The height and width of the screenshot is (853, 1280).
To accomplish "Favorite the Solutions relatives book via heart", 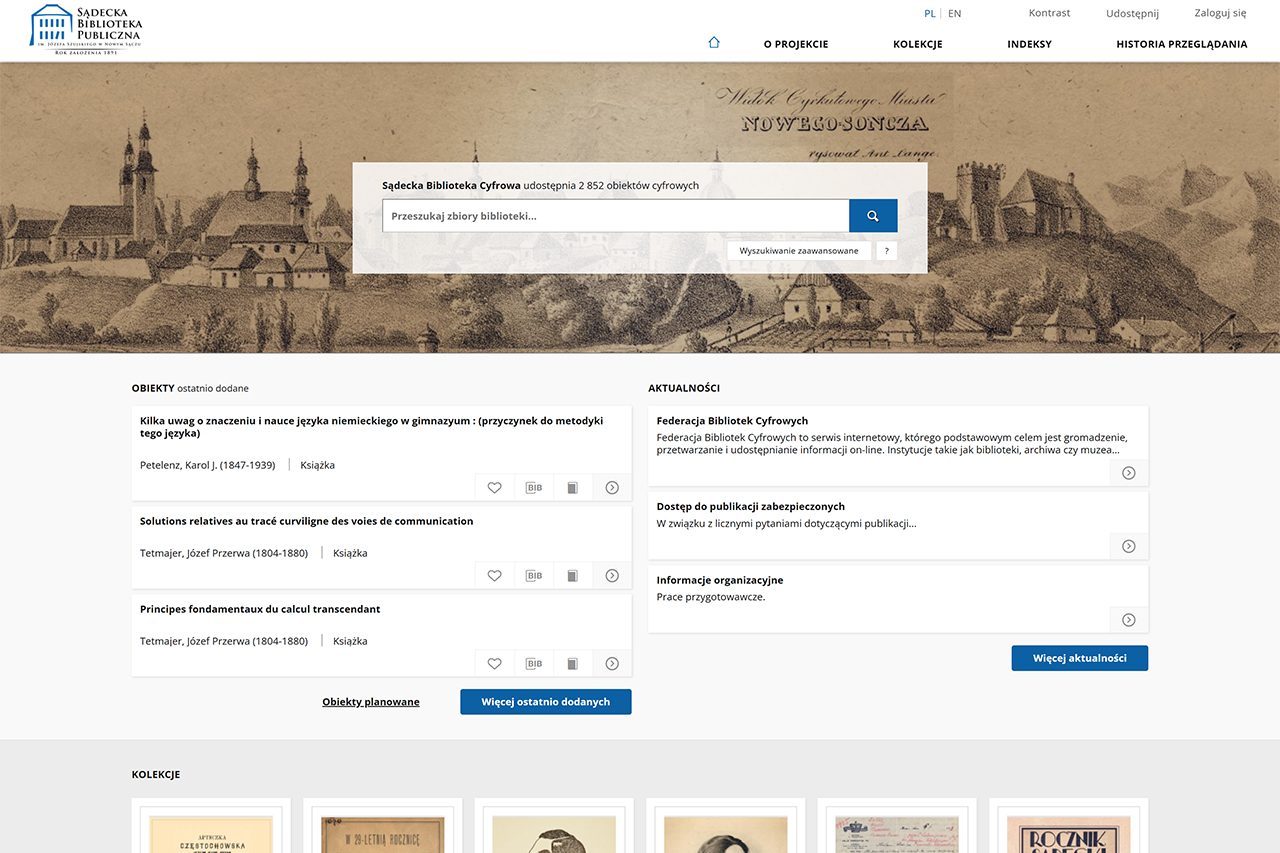I will coord(494,576).
